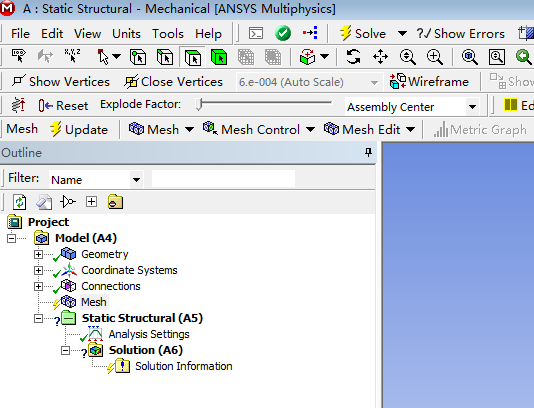Click the Zoom to Fit icon
This screenshot has height=408, width=534.
coord(470,57)
